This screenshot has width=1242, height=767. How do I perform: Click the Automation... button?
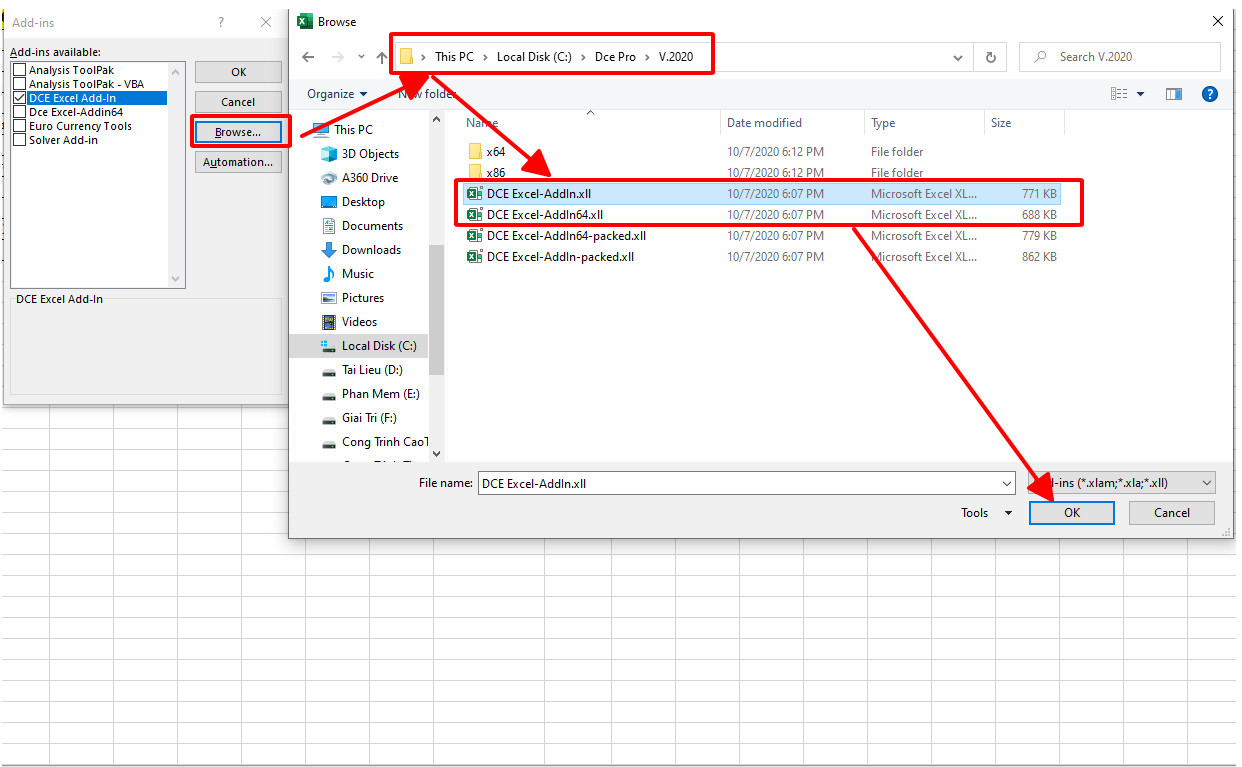pos(238,162)
